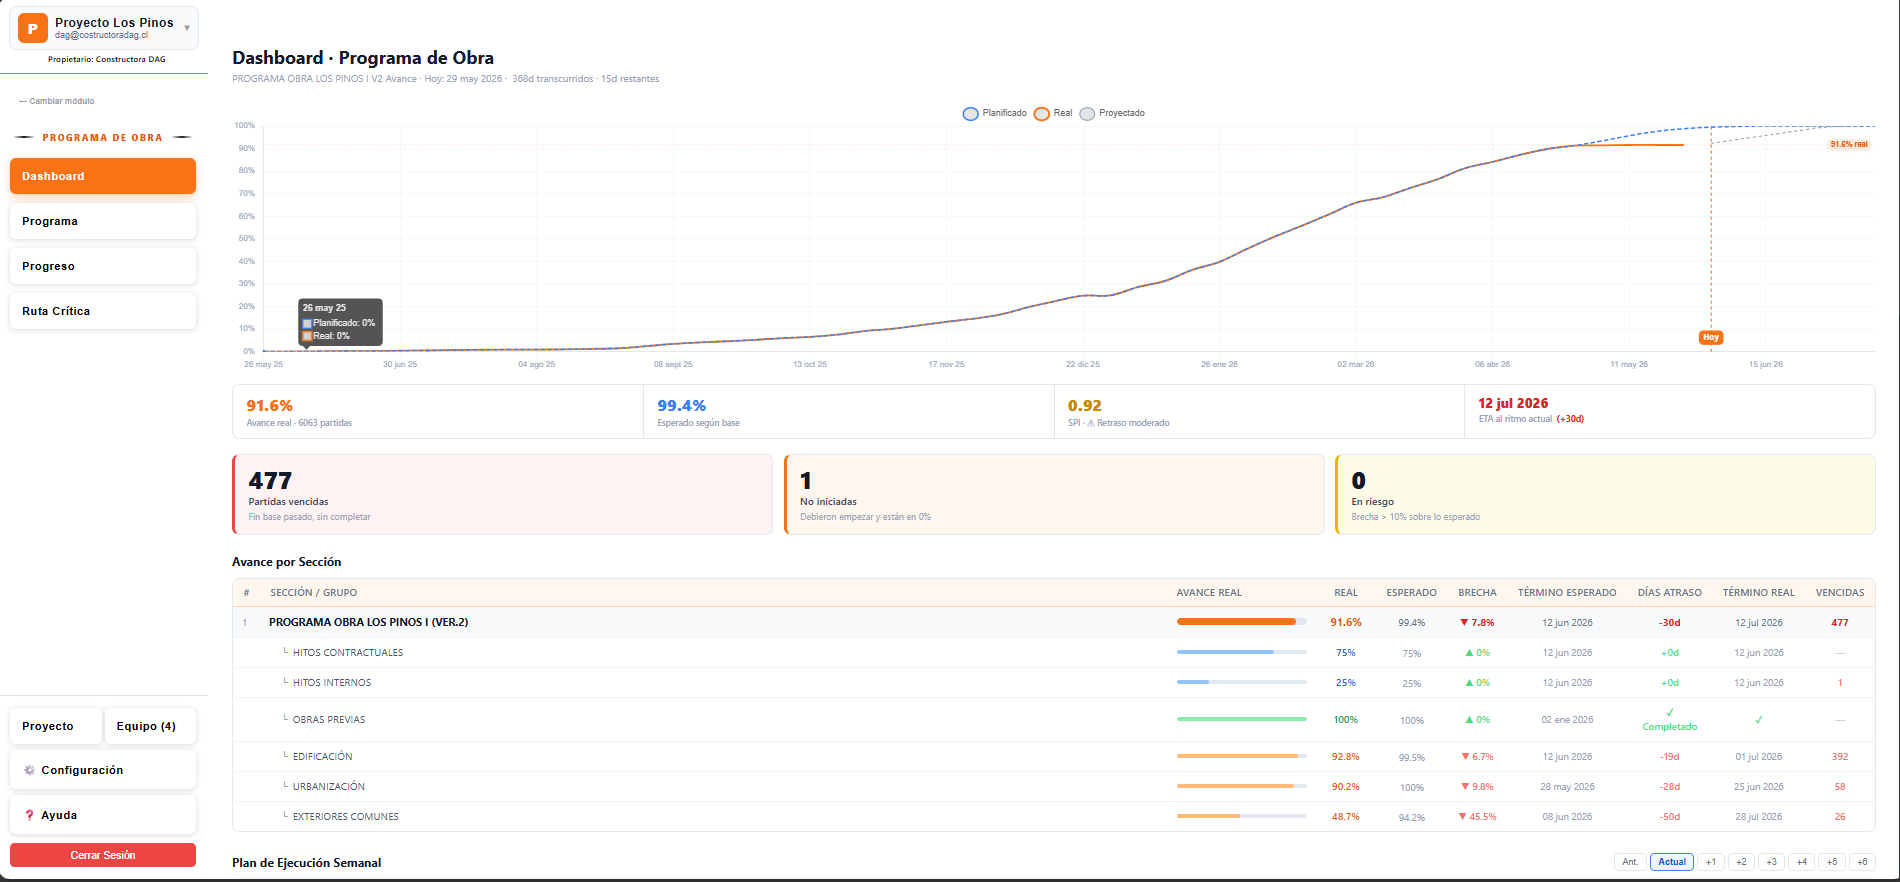Select the Ant. week tab

[x=1630, y=862]
